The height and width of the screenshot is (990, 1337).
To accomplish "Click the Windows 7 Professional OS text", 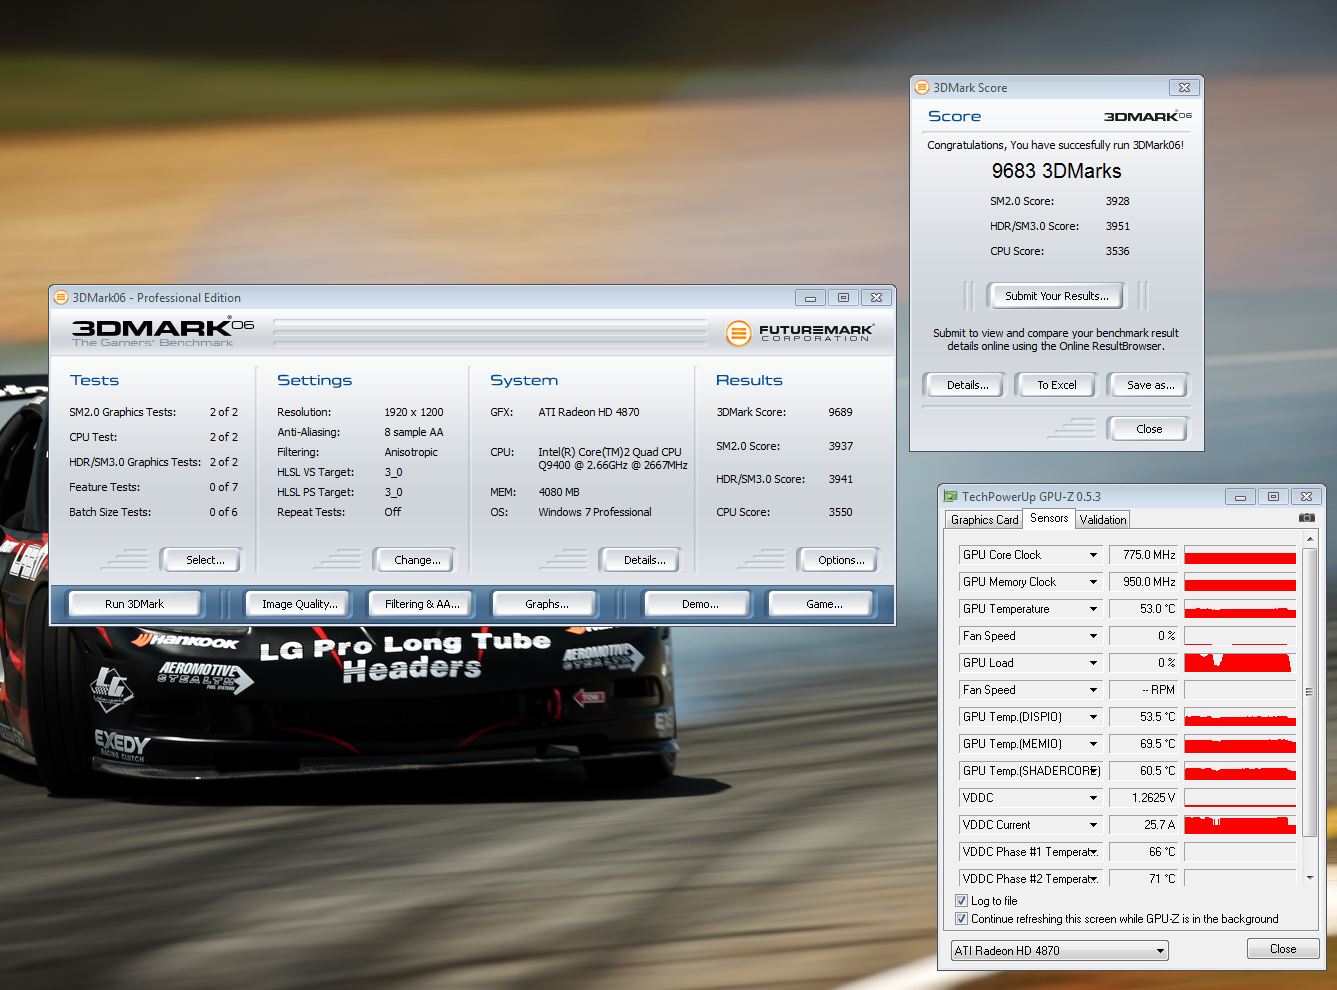I will tap(594, 512).
